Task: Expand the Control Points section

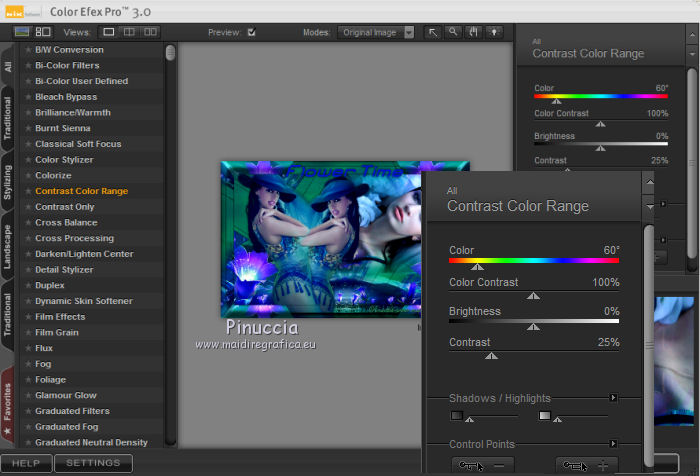Action: click(613, 443)
